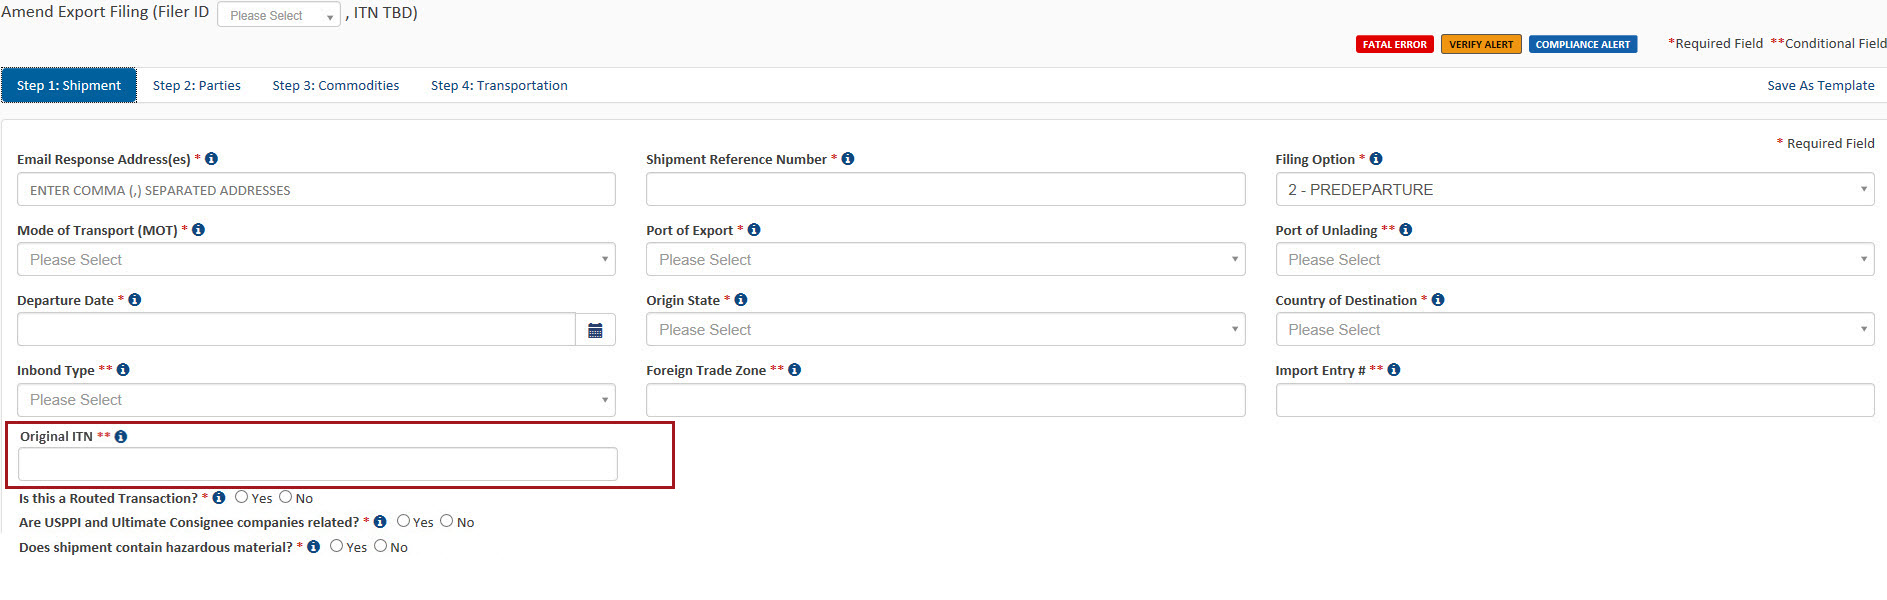
Task: Open the Mode of Transport dropdown
Action: coord(316,260)
